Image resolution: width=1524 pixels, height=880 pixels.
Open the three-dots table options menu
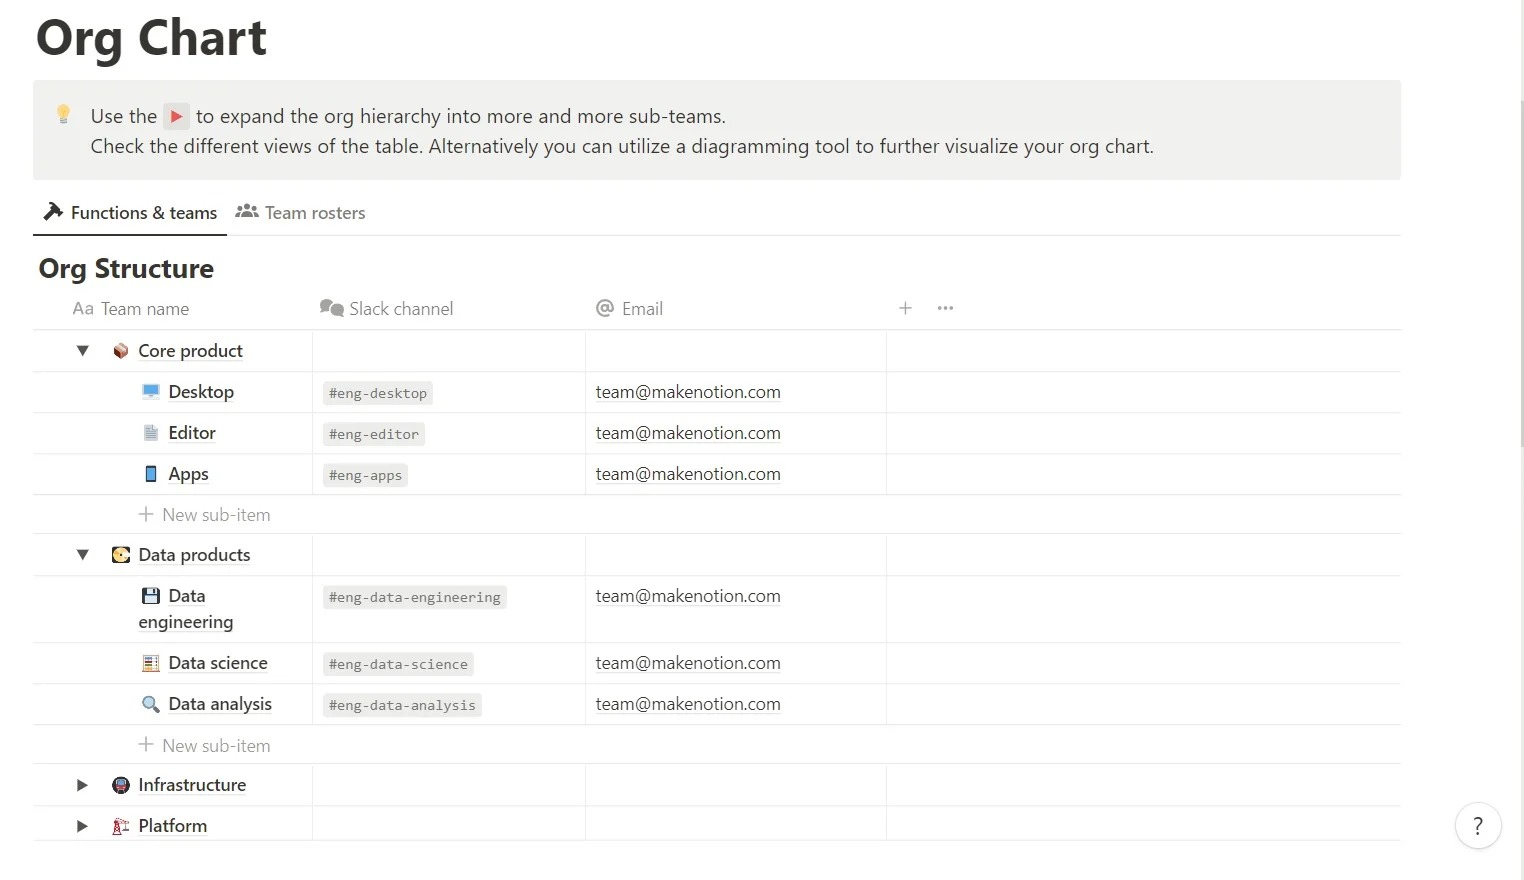(945, 308)
